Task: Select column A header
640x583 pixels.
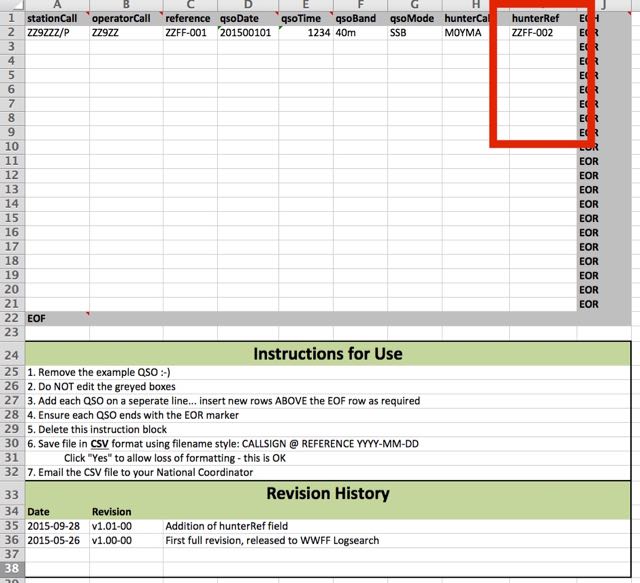Action: pos(56,5)
